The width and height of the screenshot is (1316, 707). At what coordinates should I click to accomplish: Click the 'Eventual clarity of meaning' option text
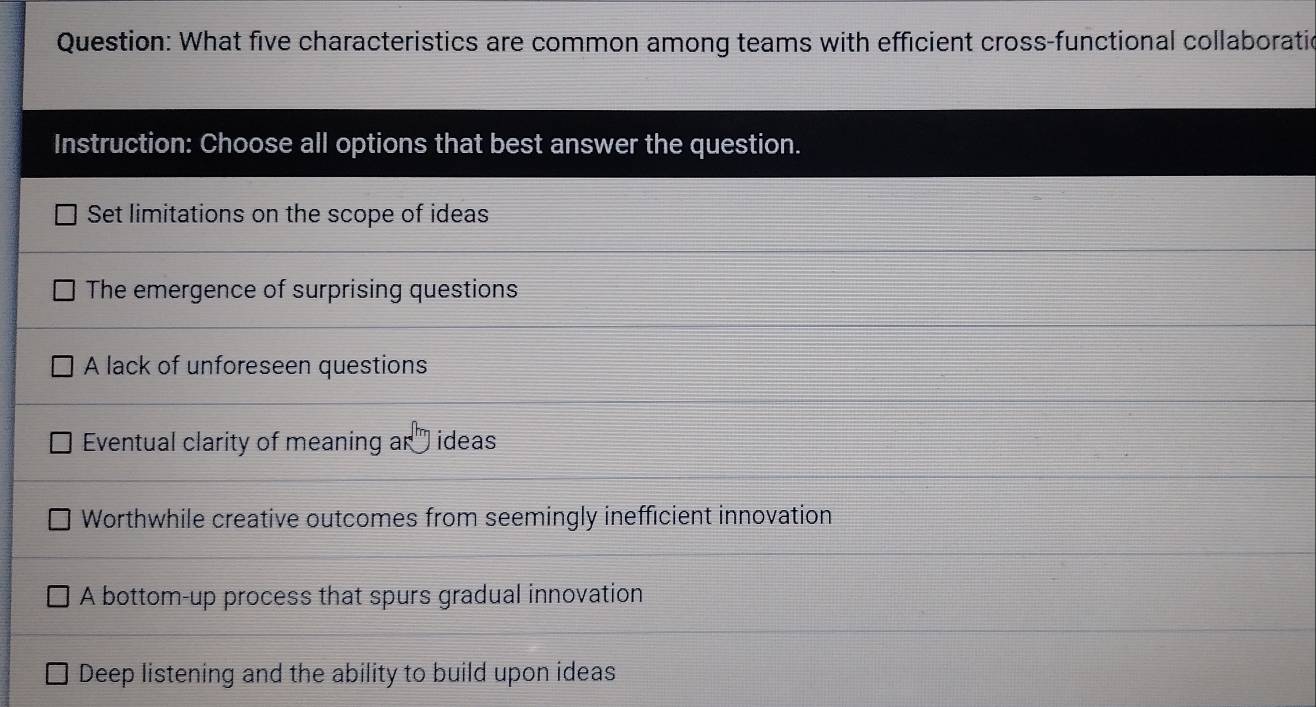[232, 442]
